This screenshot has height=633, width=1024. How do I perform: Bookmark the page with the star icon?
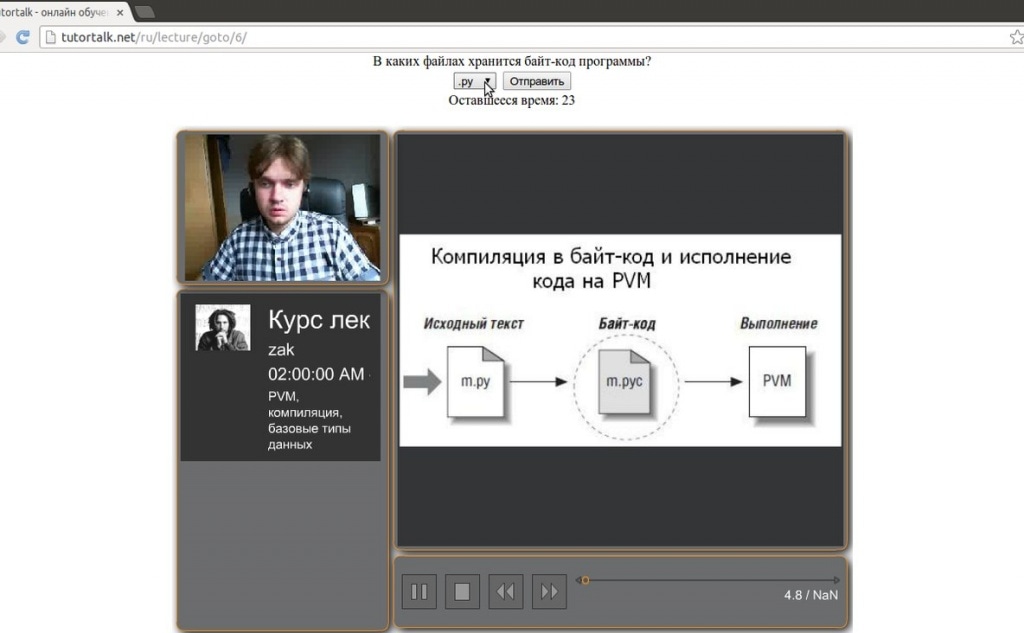pyautogui.click(x=1019, y=36)
